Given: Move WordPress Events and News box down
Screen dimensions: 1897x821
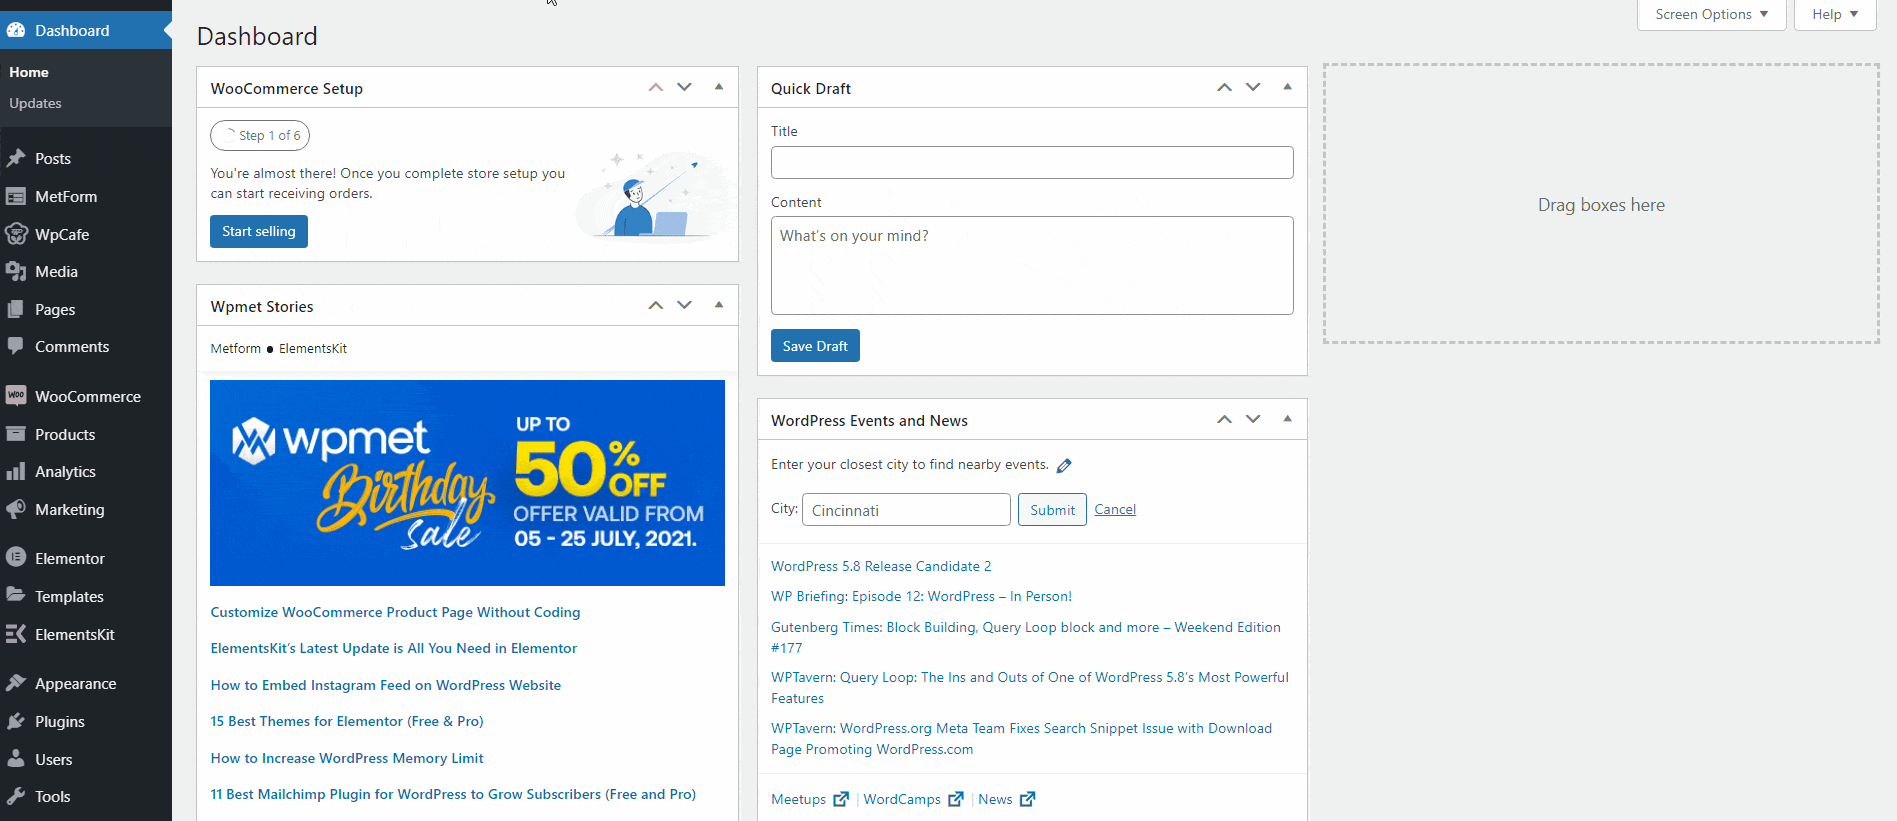Looking at the screenshot, I should (x=1253, y=419).
